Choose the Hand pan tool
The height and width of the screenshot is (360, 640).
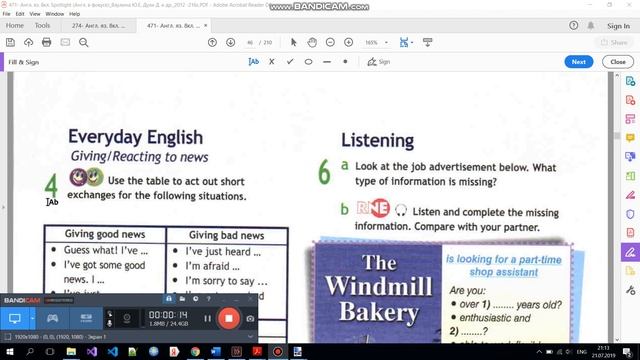tap(312, 42)
